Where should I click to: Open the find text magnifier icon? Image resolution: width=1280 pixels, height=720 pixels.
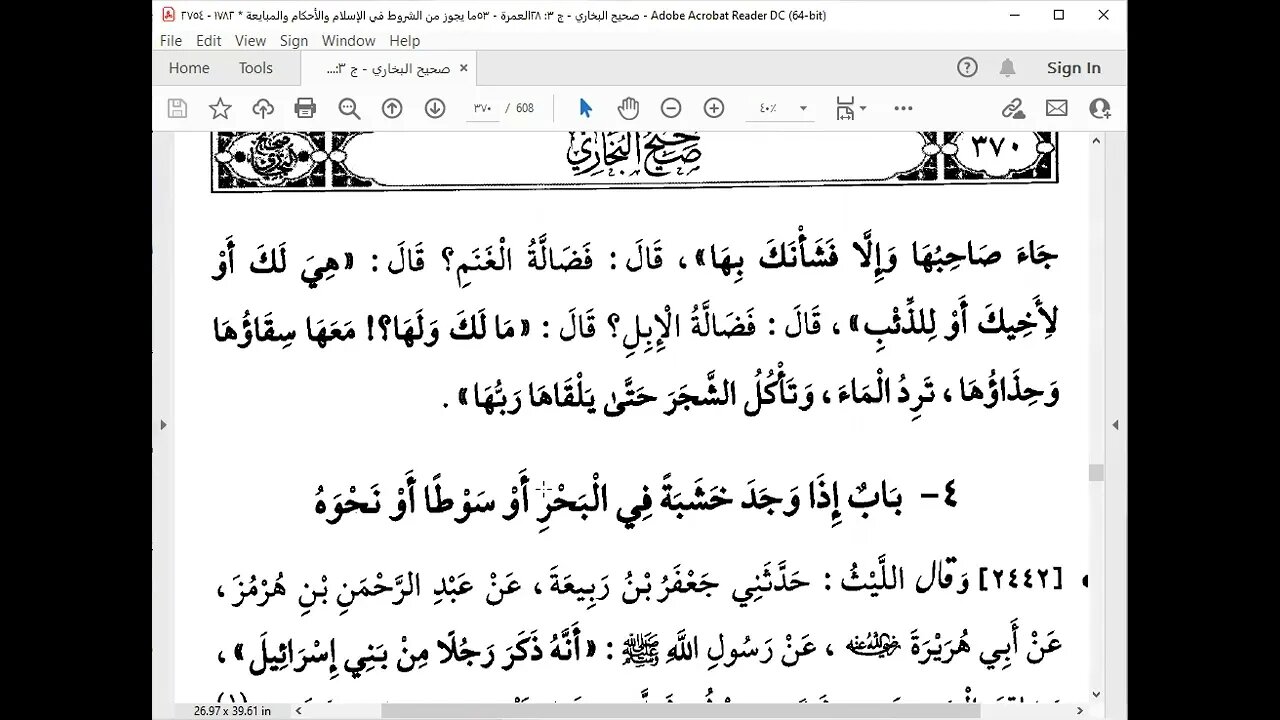click(x=349, y=108)
